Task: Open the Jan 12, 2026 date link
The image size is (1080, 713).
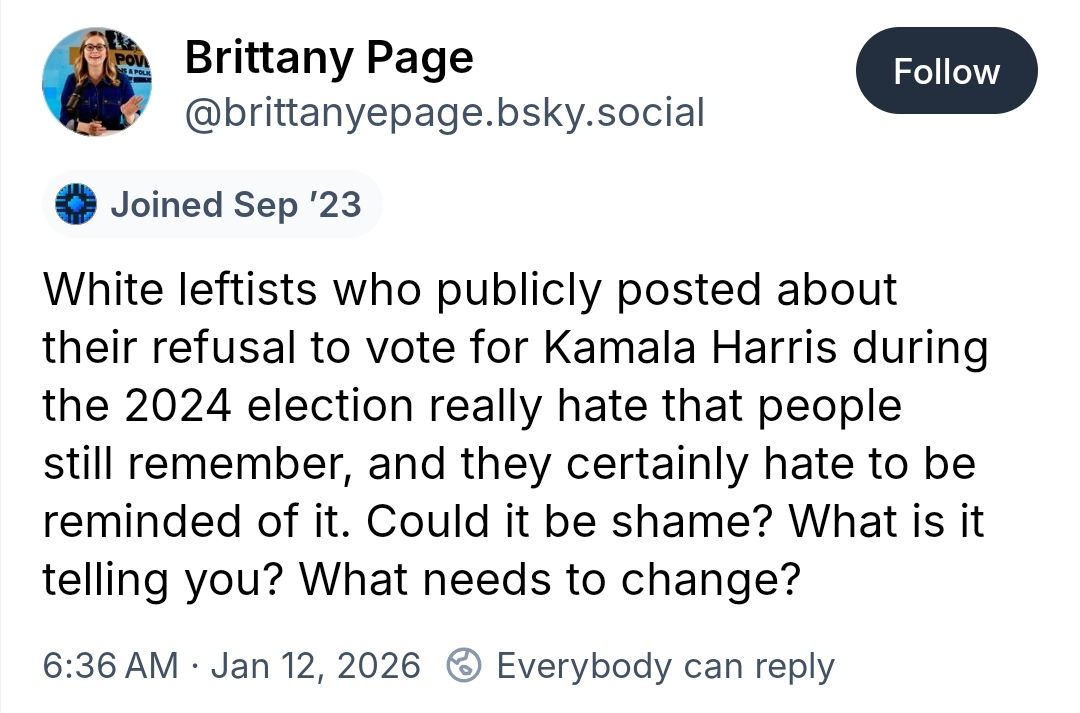Action: [316, 666]
